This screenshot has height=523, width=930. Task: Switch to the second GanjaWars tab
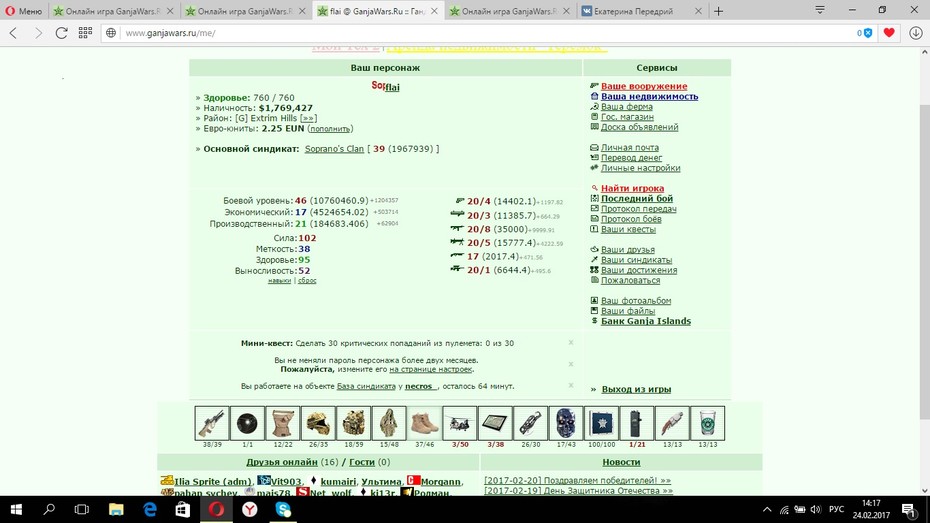(x=245, y=11)
